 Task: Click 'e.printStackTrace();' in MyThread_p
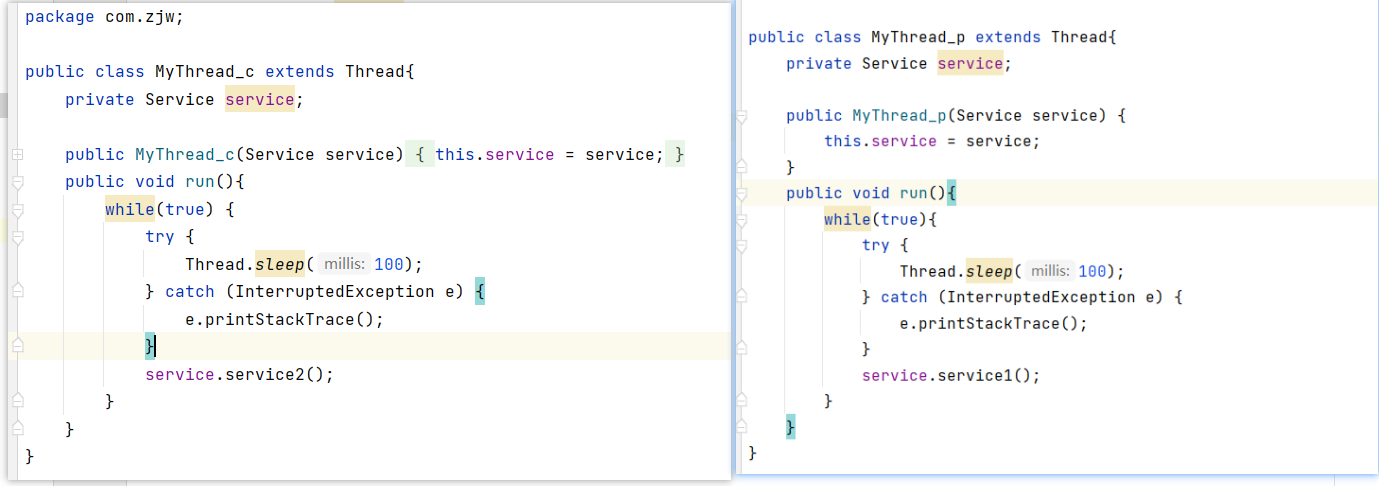(x=993, y=323)
